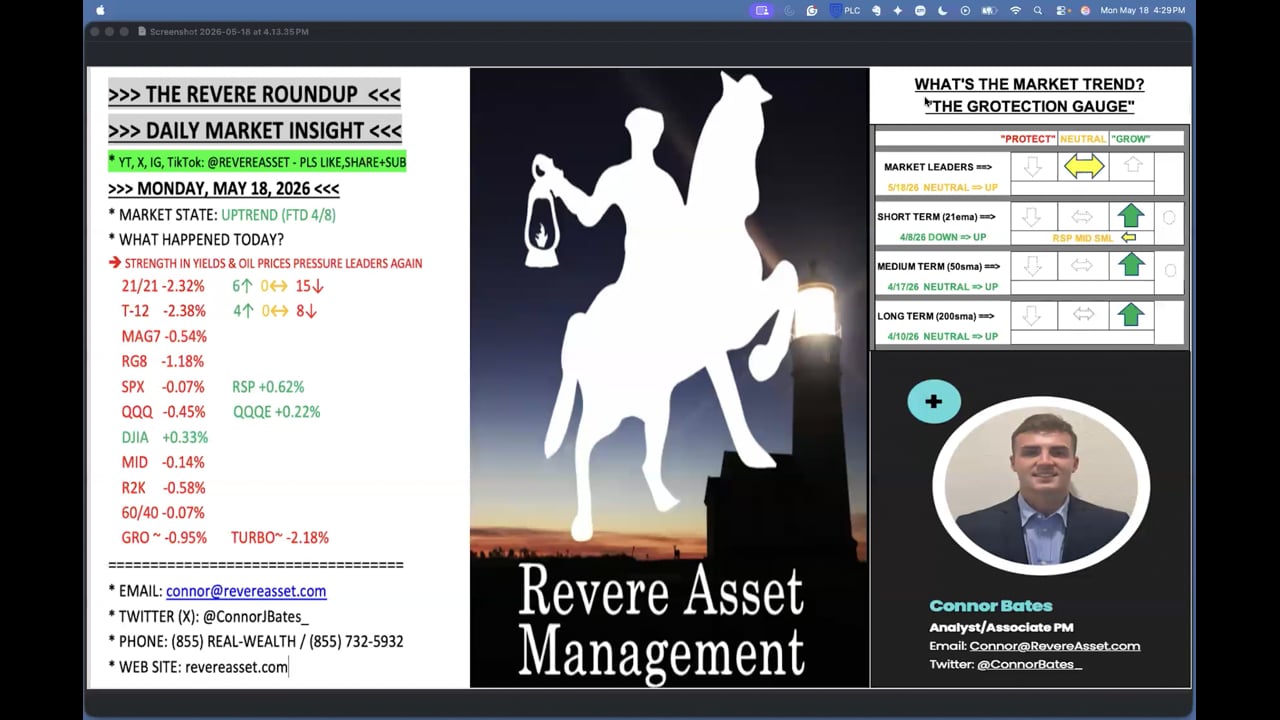Click the "RSP +0.62%" value
Viewport: 1280px width, 720px height.
click(268, 387)
